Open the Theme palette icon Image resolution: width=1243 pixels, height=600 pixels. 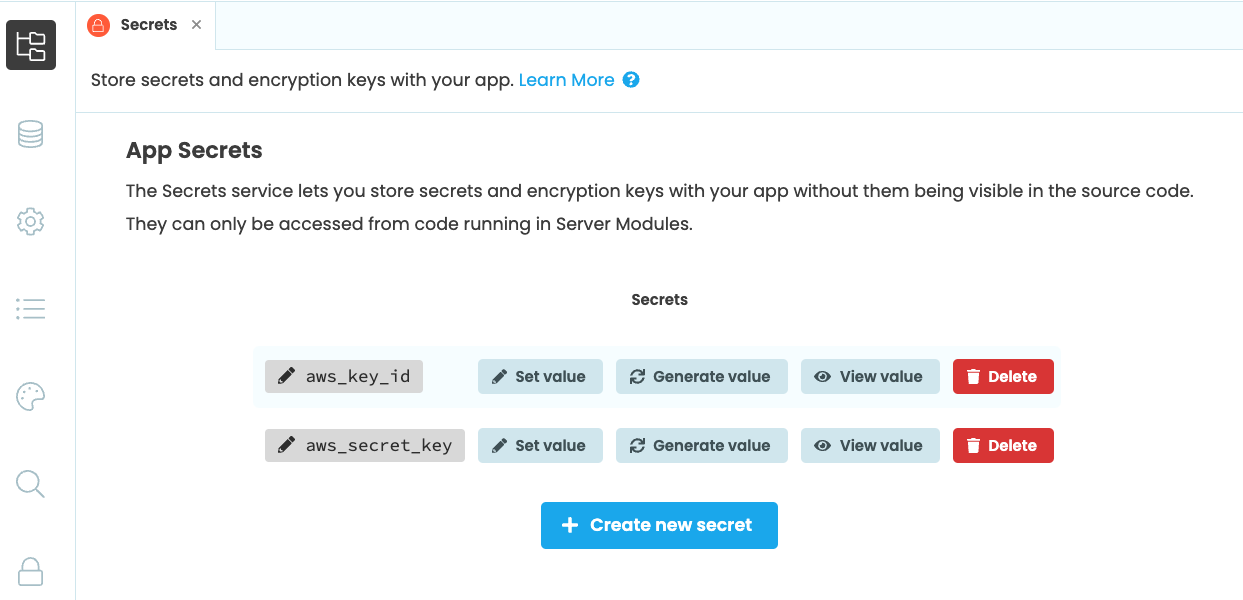point(30,396)
